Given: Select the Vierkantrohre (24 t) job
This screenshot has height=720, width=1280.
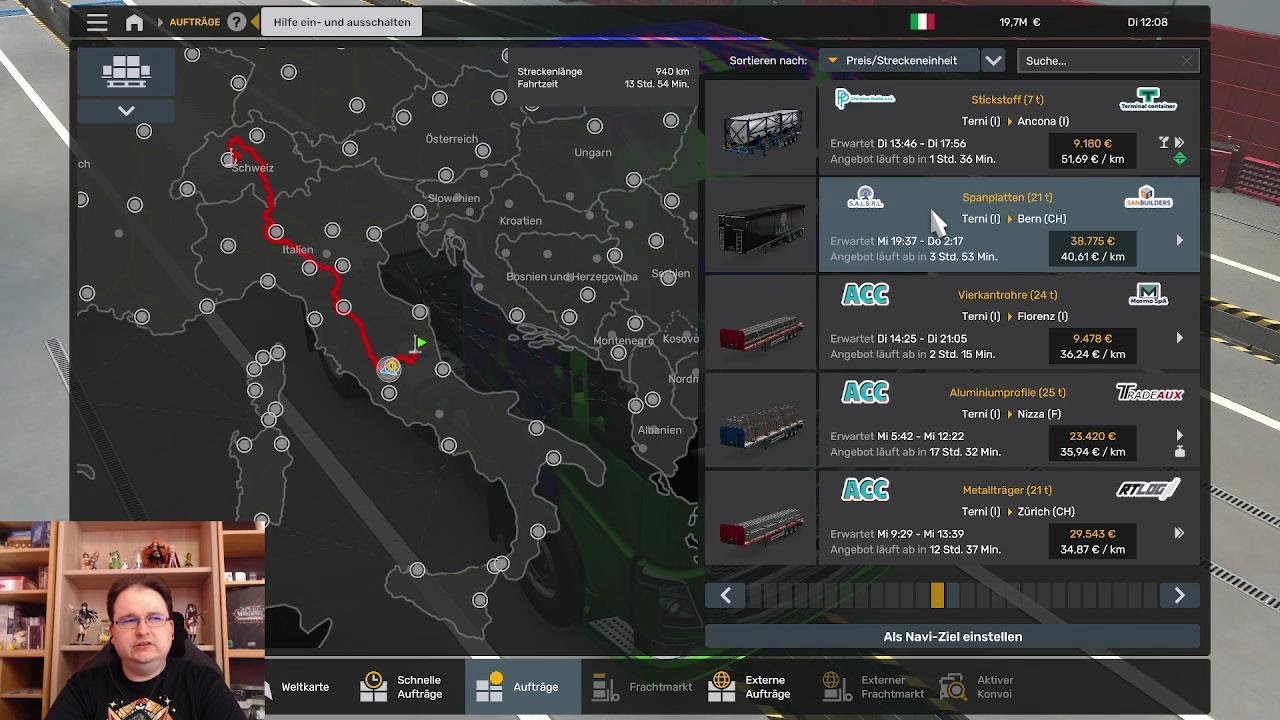Looking at the screenshot, I should 1009,322.
